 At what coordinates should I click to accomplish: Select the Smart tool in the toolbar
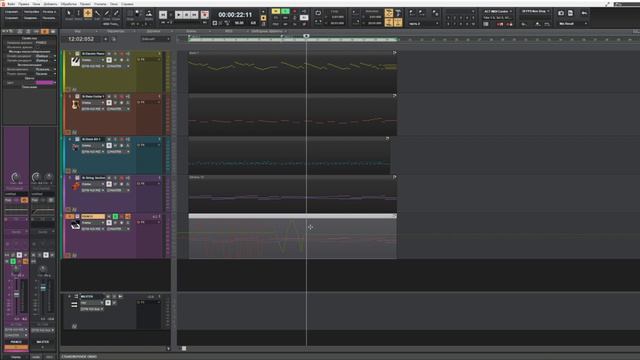pyautogui.click(x=69, y=13)
